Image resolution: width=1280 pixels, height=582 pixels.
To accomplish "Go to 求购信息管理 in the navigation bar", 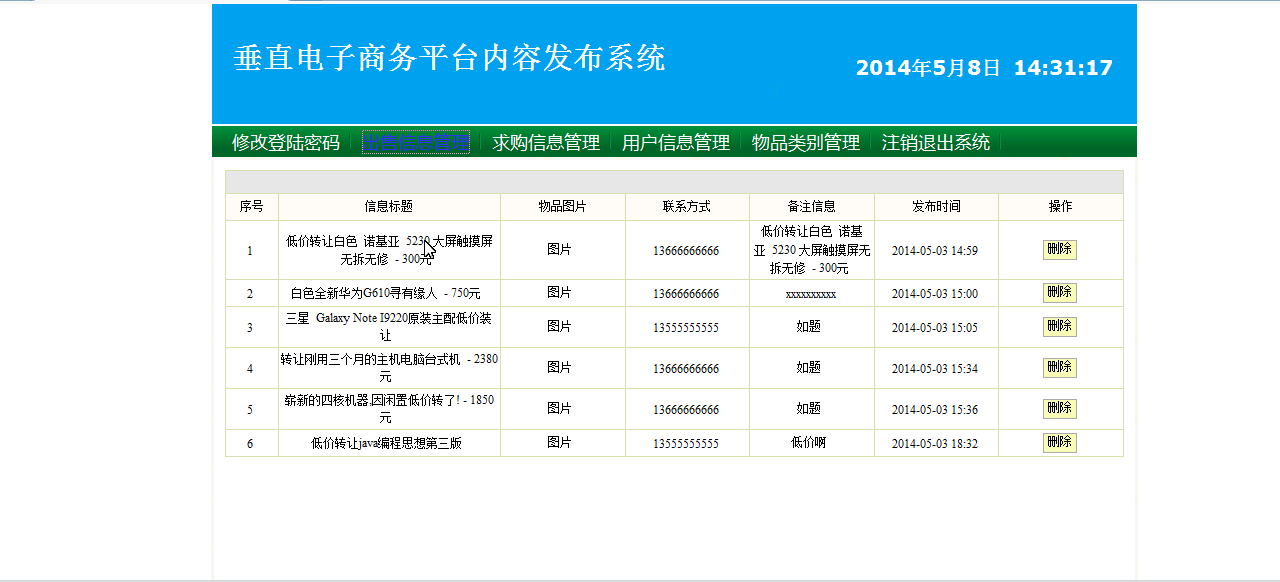I will click(x=546, y=143).
